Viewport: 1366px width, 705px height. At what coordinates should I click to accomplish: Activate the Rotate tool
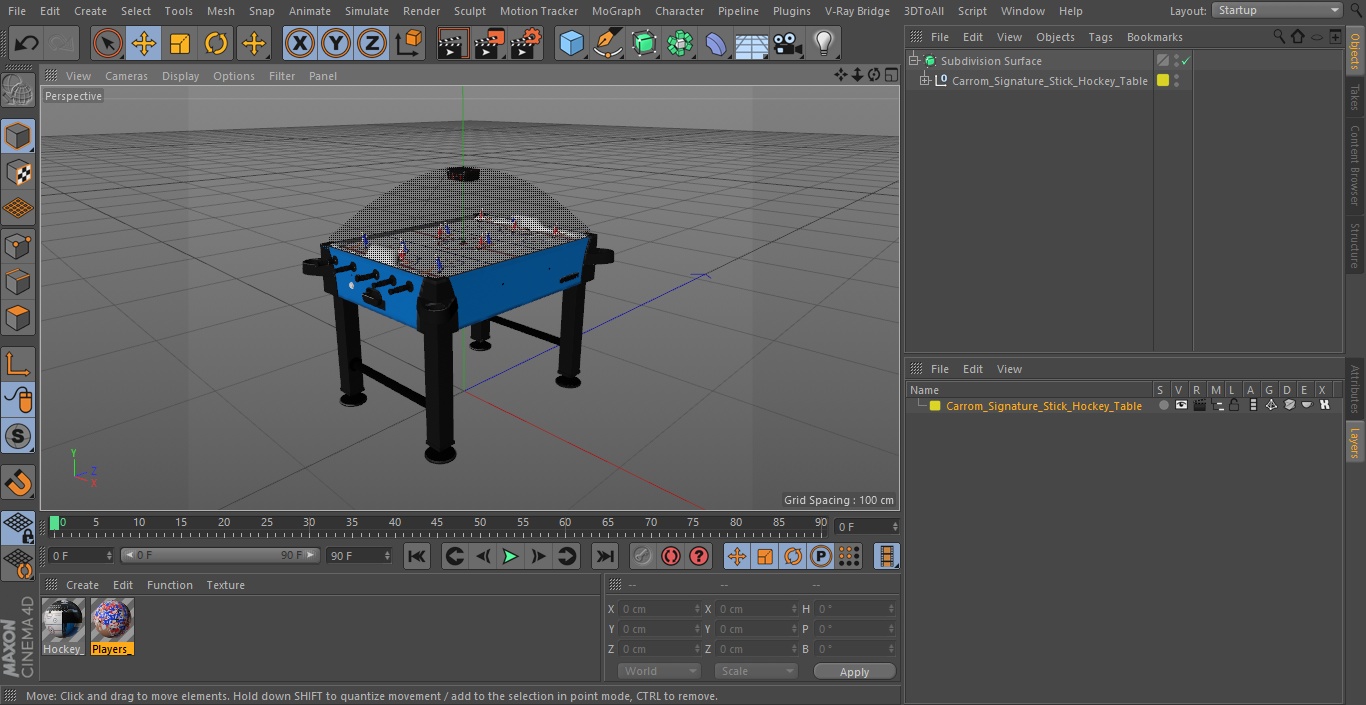coord(216,43)
